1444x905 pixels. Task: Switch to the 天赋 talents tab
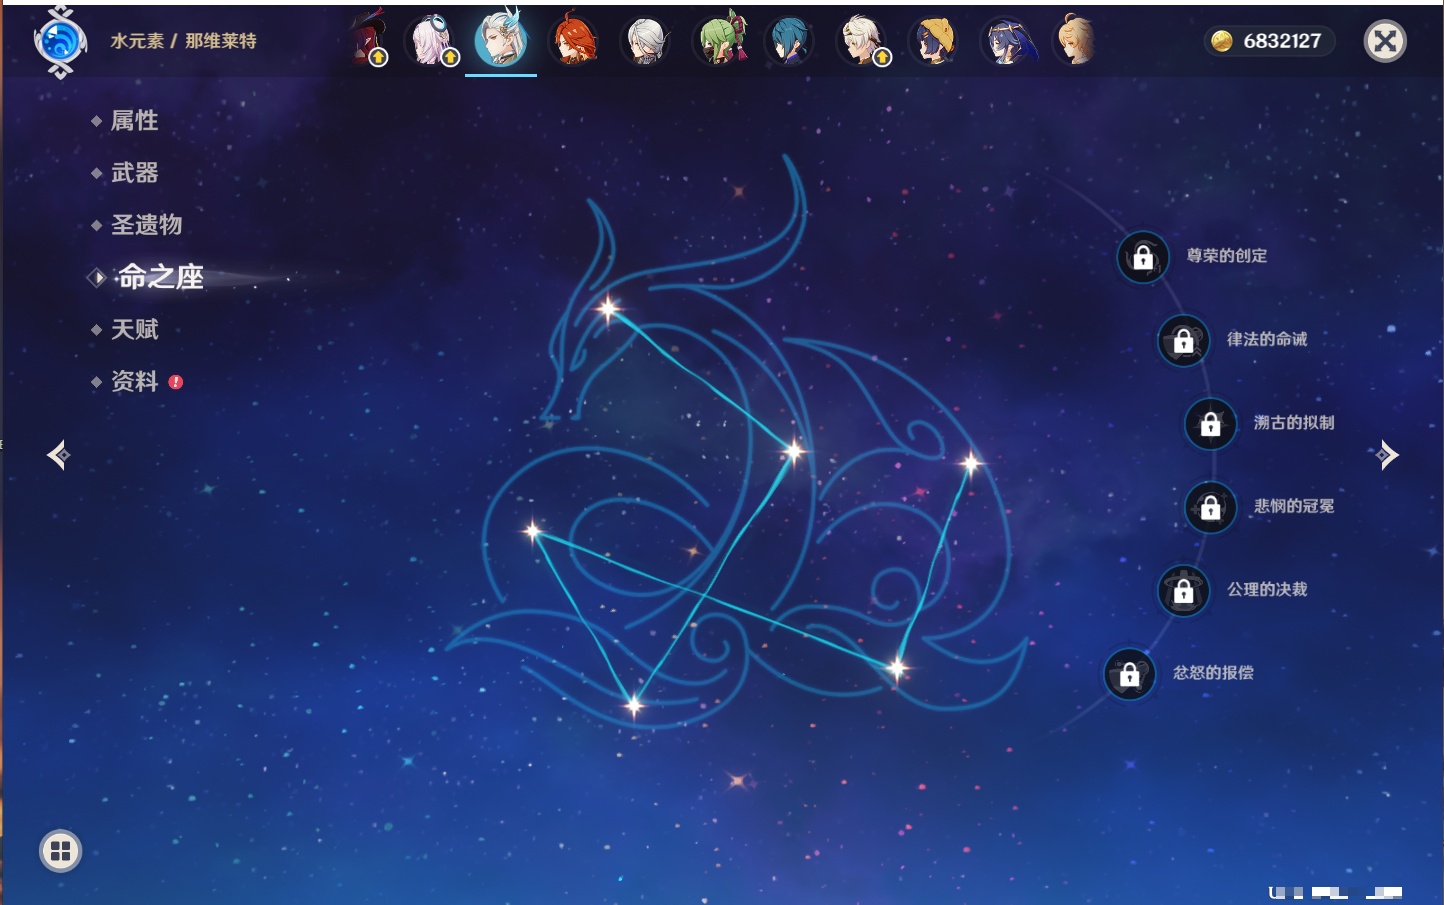click(134, 329)
